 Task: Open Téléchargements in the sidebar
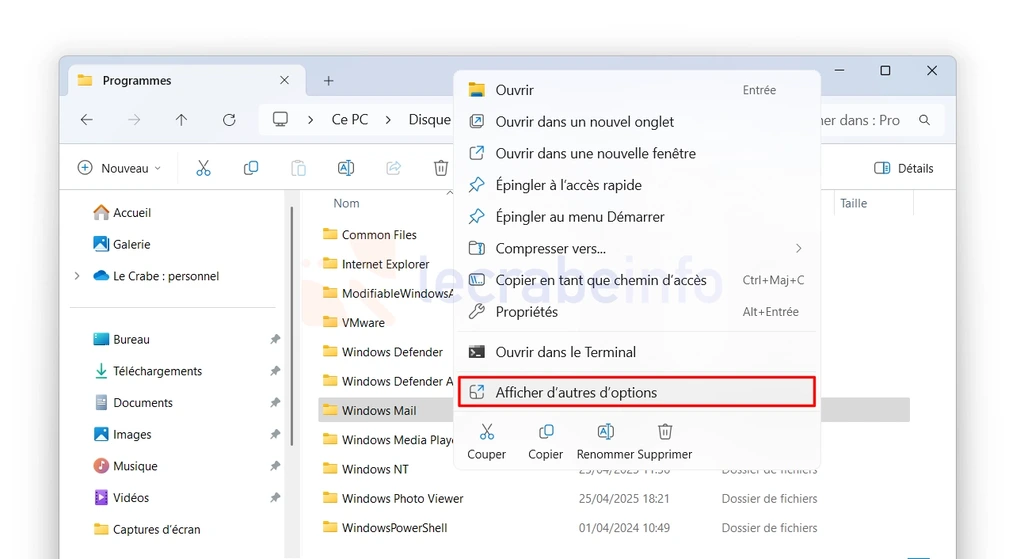(x=148, y=371)
